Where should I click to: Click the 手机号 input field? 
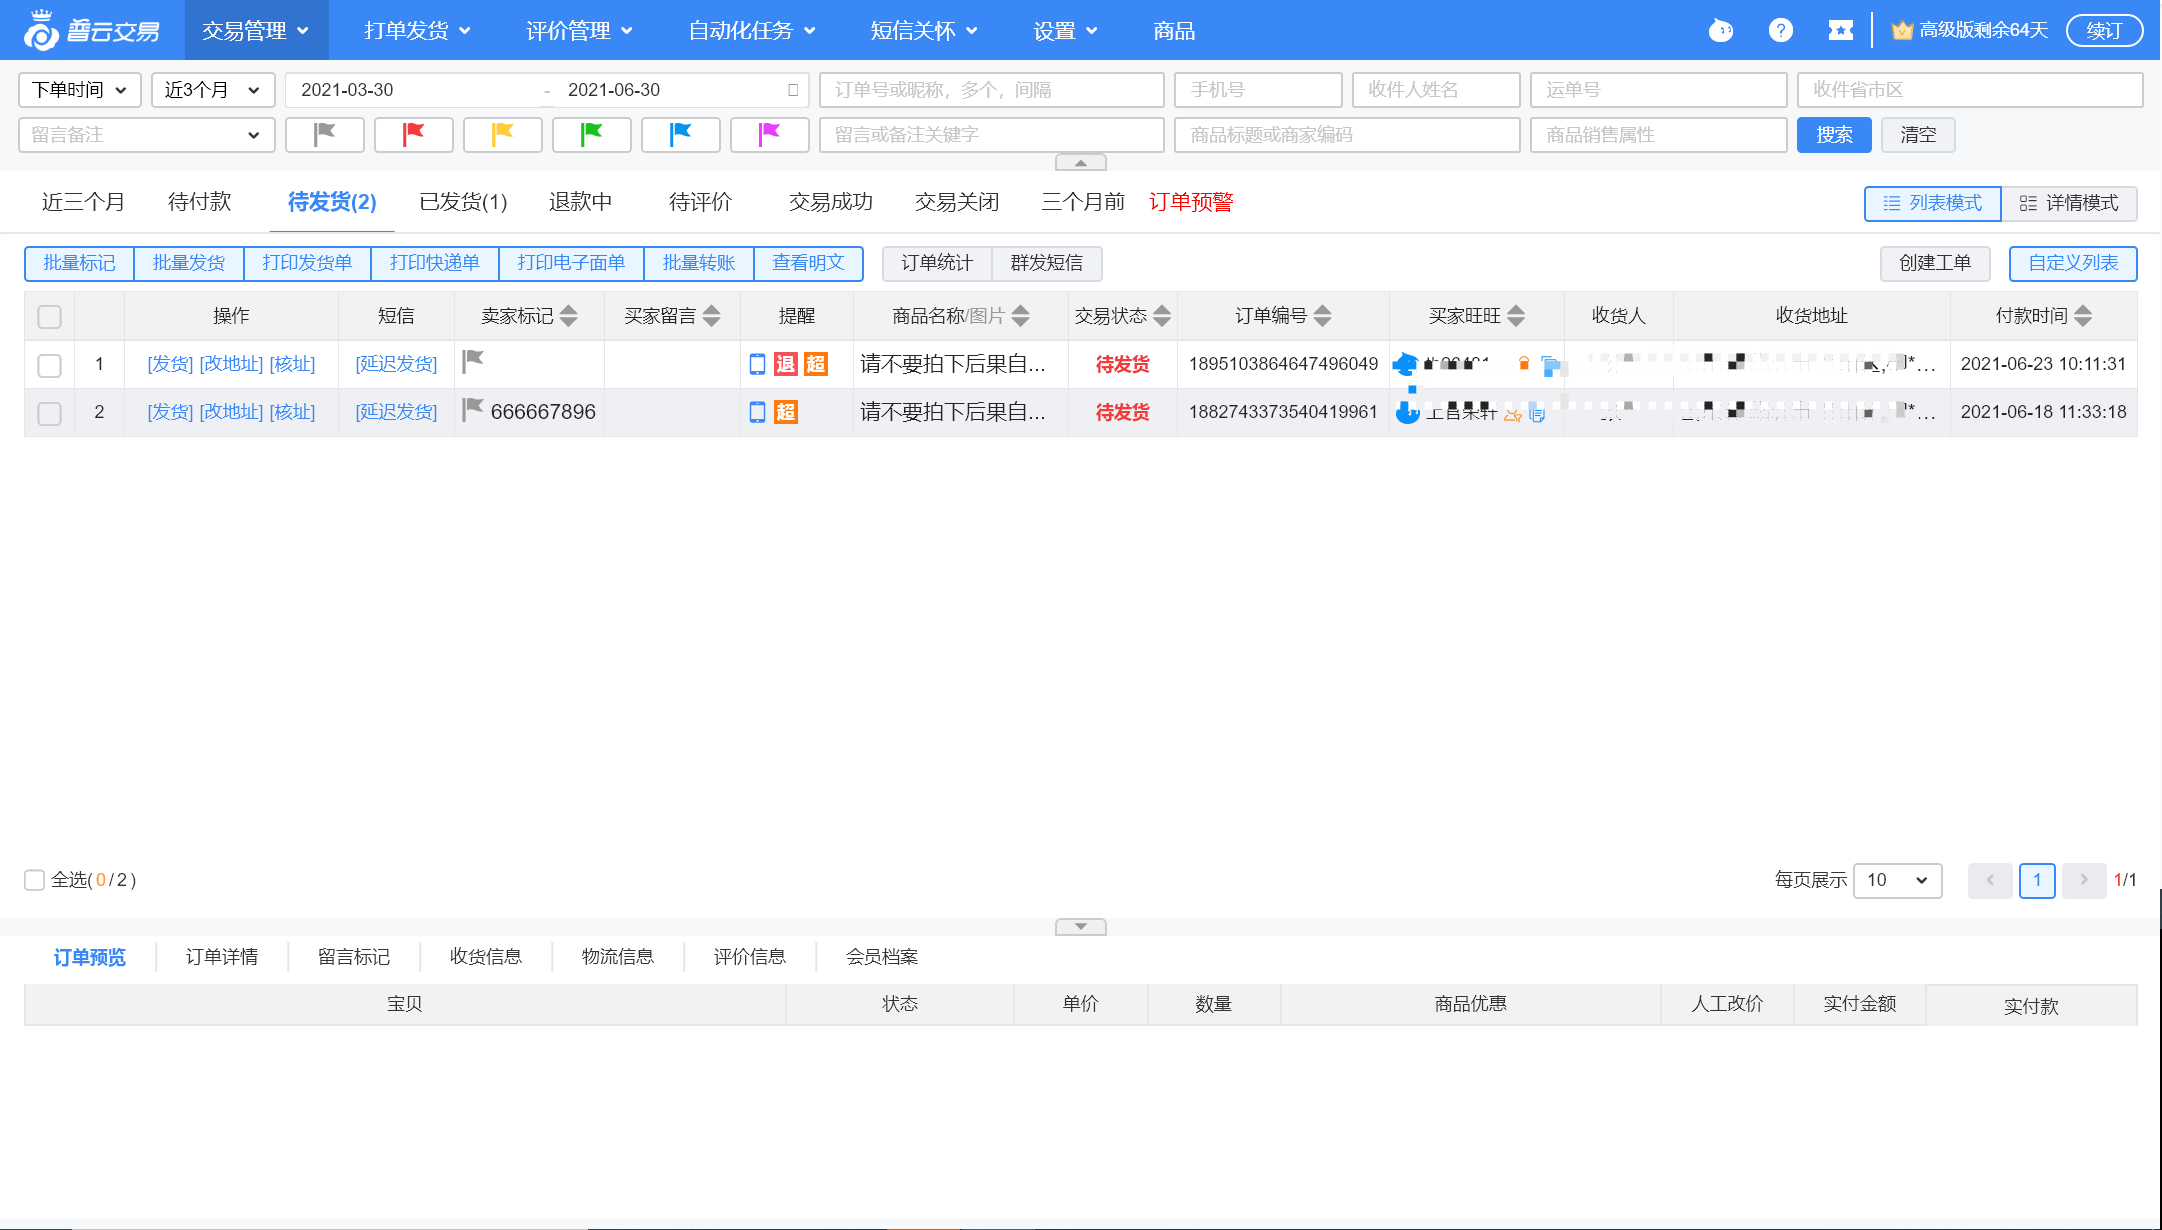pos(1257,90)
